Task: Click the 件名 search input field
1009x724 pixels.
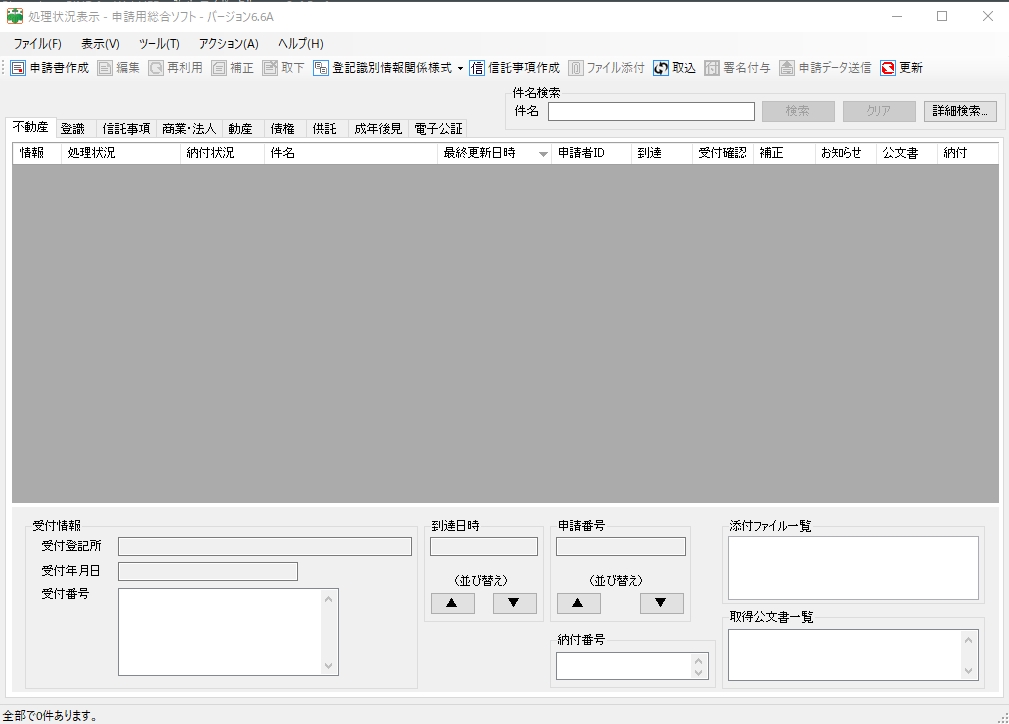Action: (651, 111)
